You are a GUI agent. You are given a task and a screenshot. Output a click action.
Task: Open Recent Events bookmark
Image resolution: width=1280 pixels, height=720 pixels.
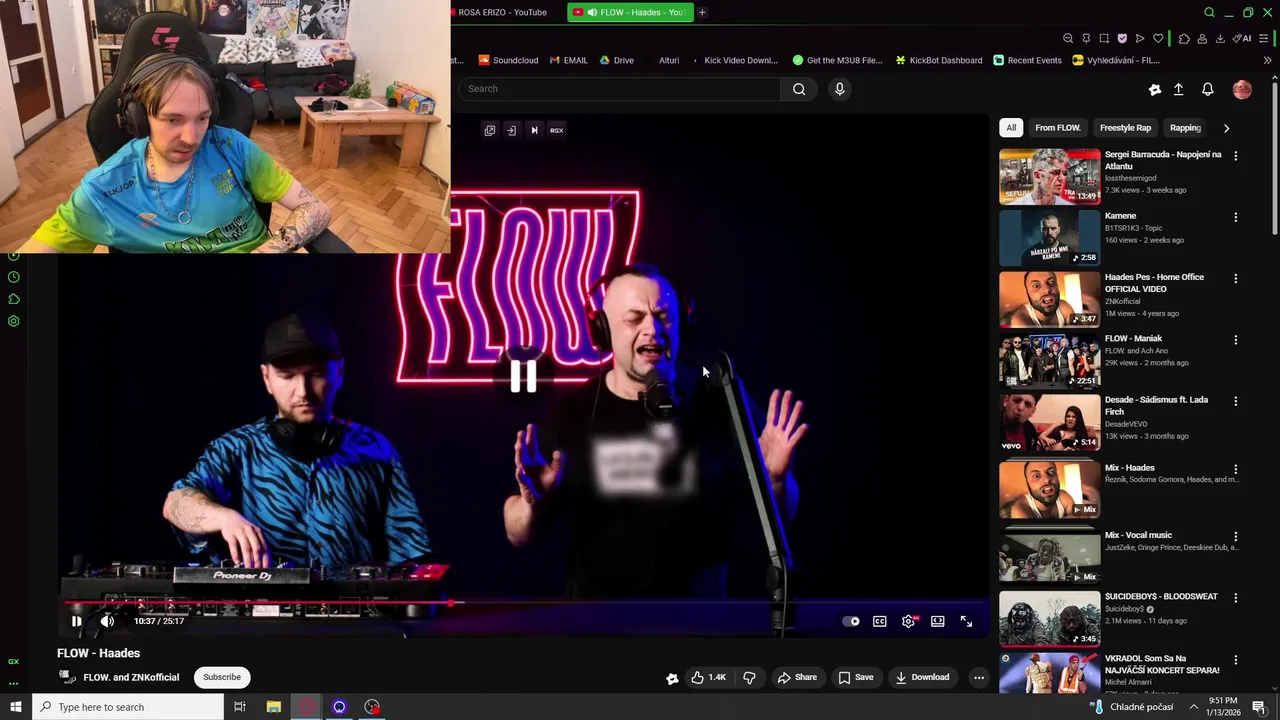(x=1027, y=60)
